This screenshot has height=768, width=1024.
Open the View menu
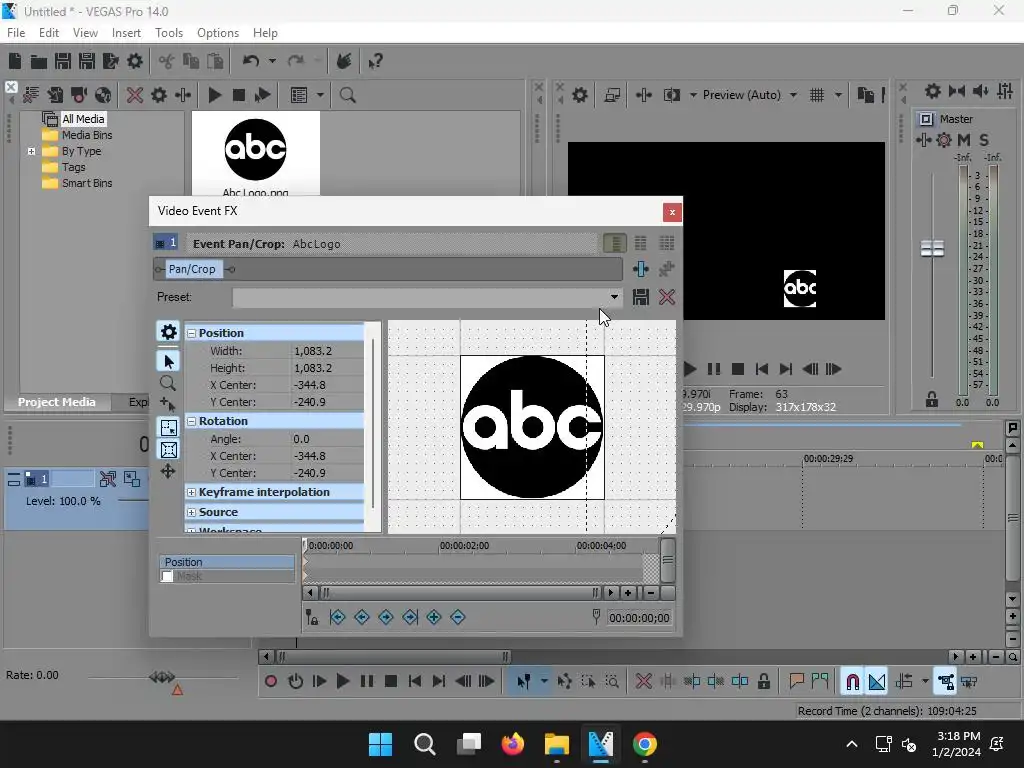click(x=85, y=33)
